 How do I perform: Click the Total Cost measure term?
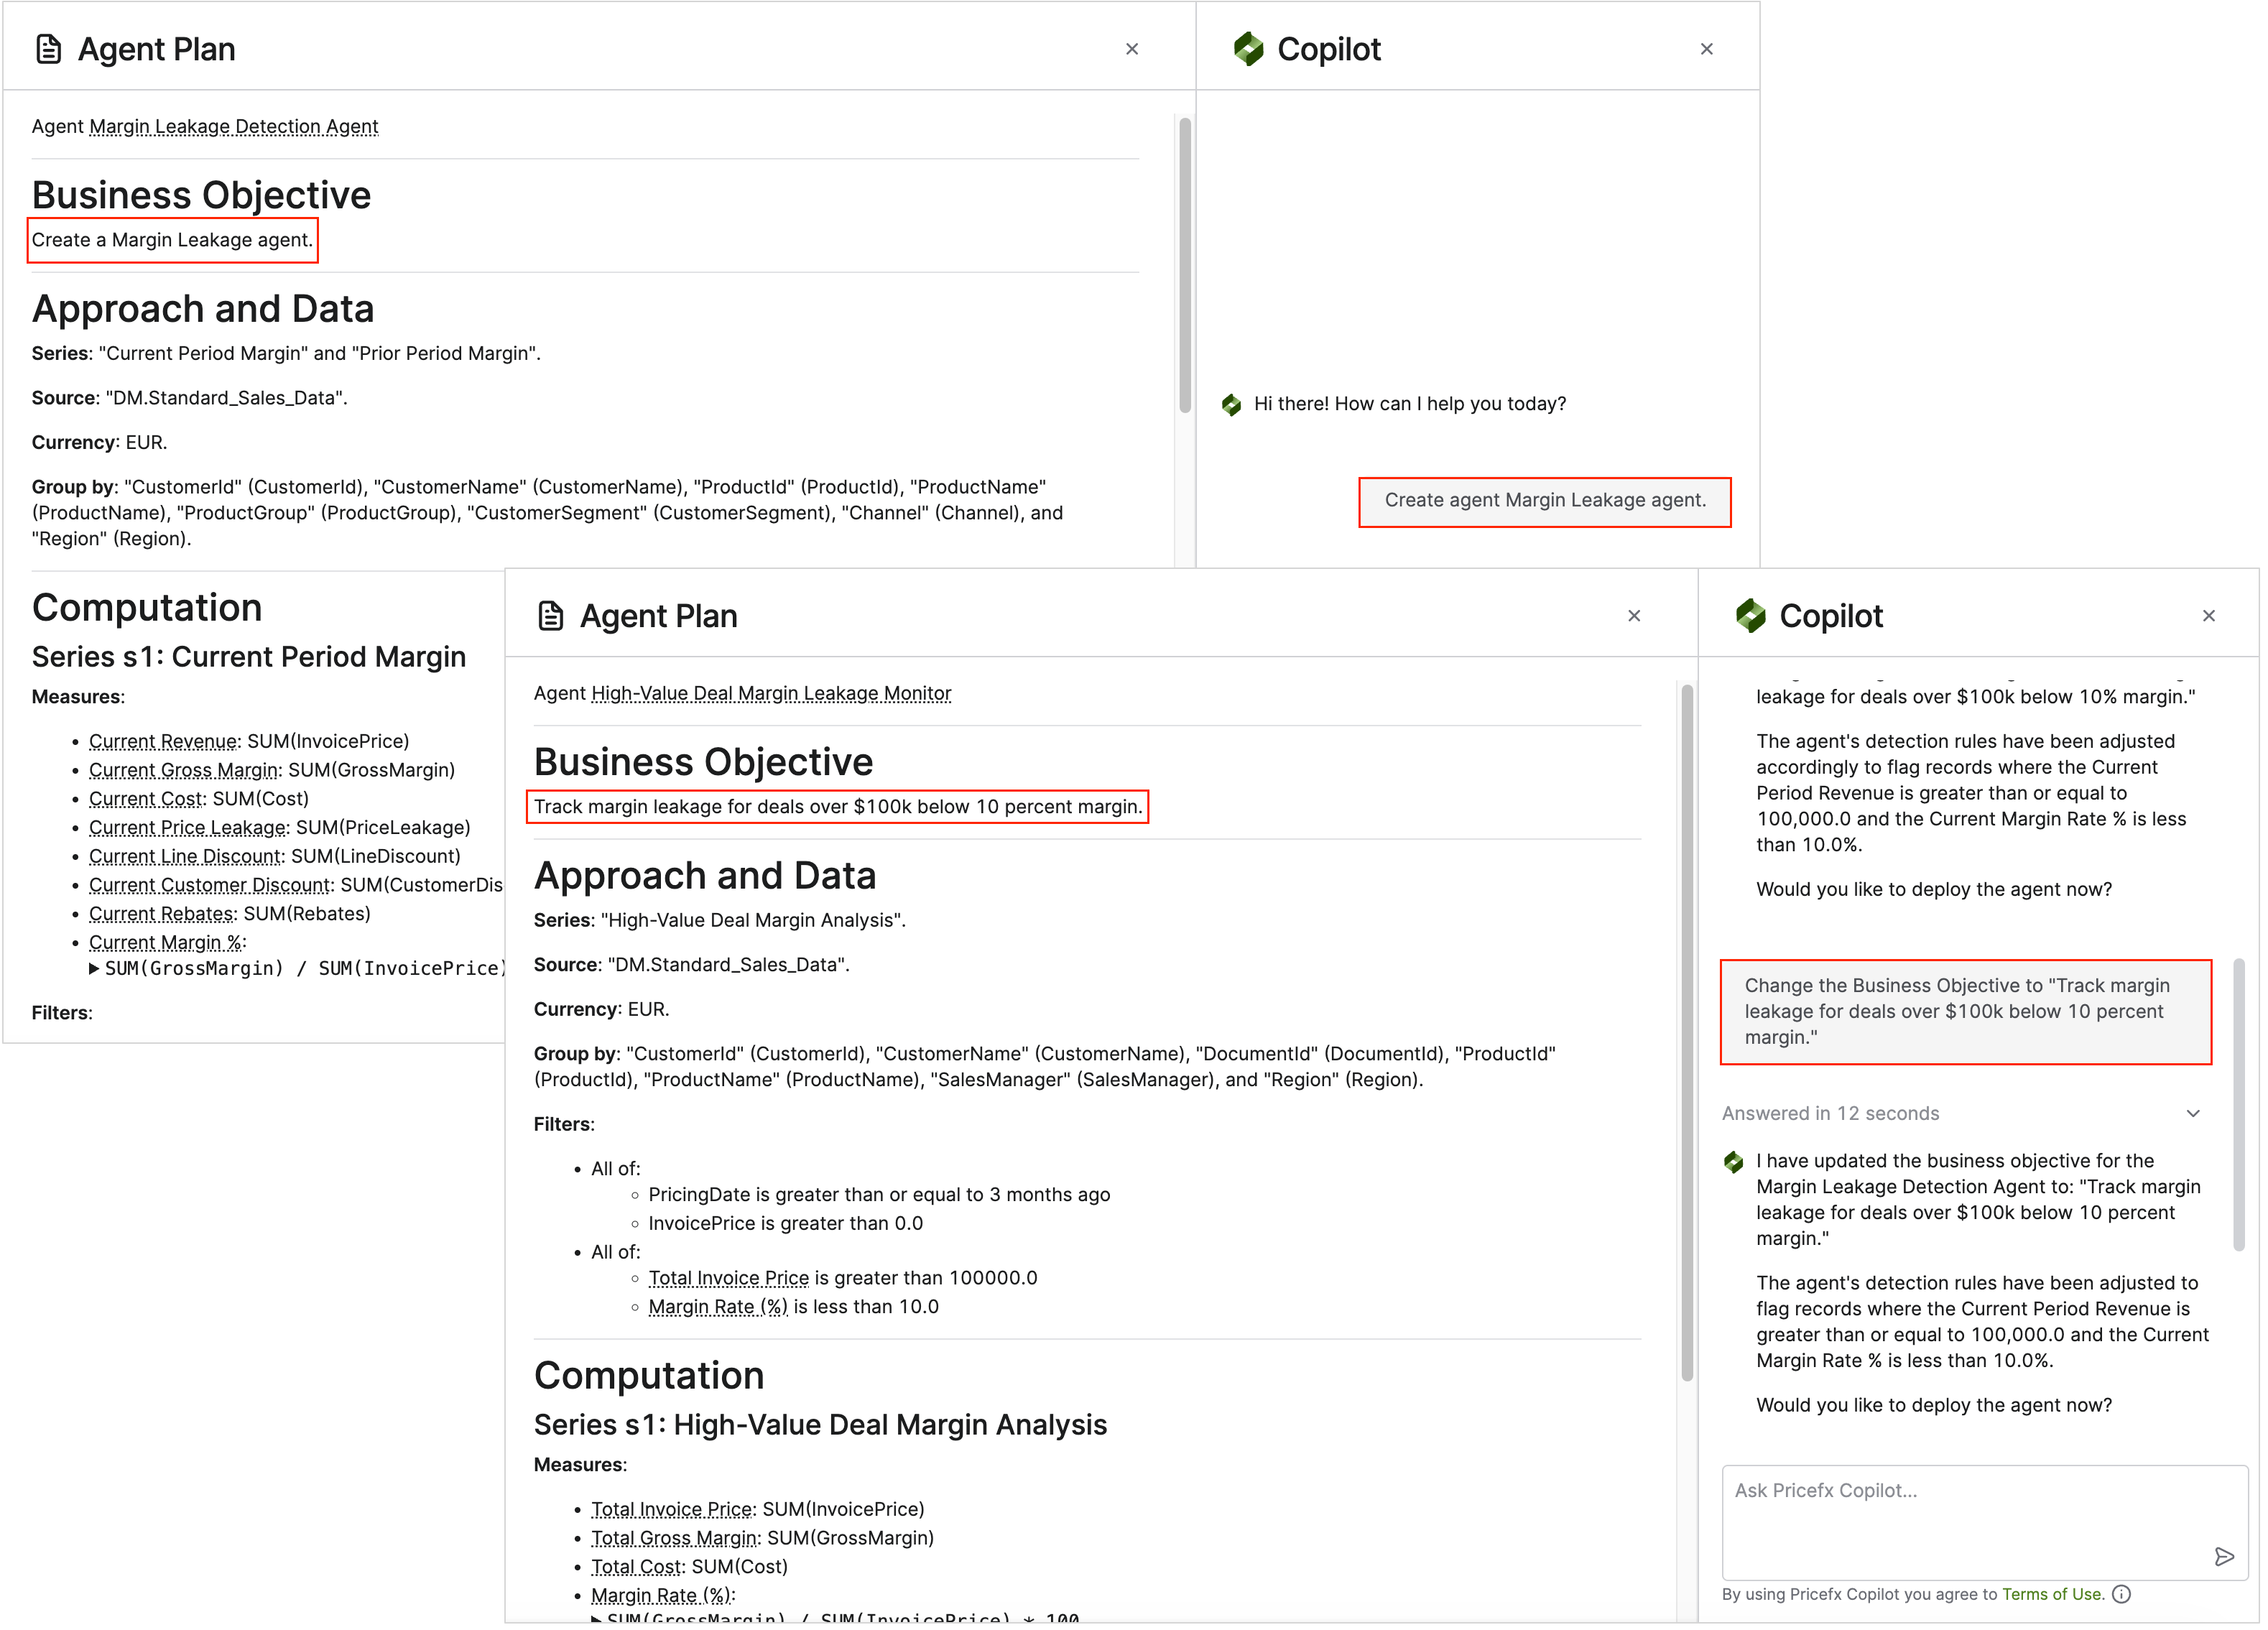pos(636,1567)
